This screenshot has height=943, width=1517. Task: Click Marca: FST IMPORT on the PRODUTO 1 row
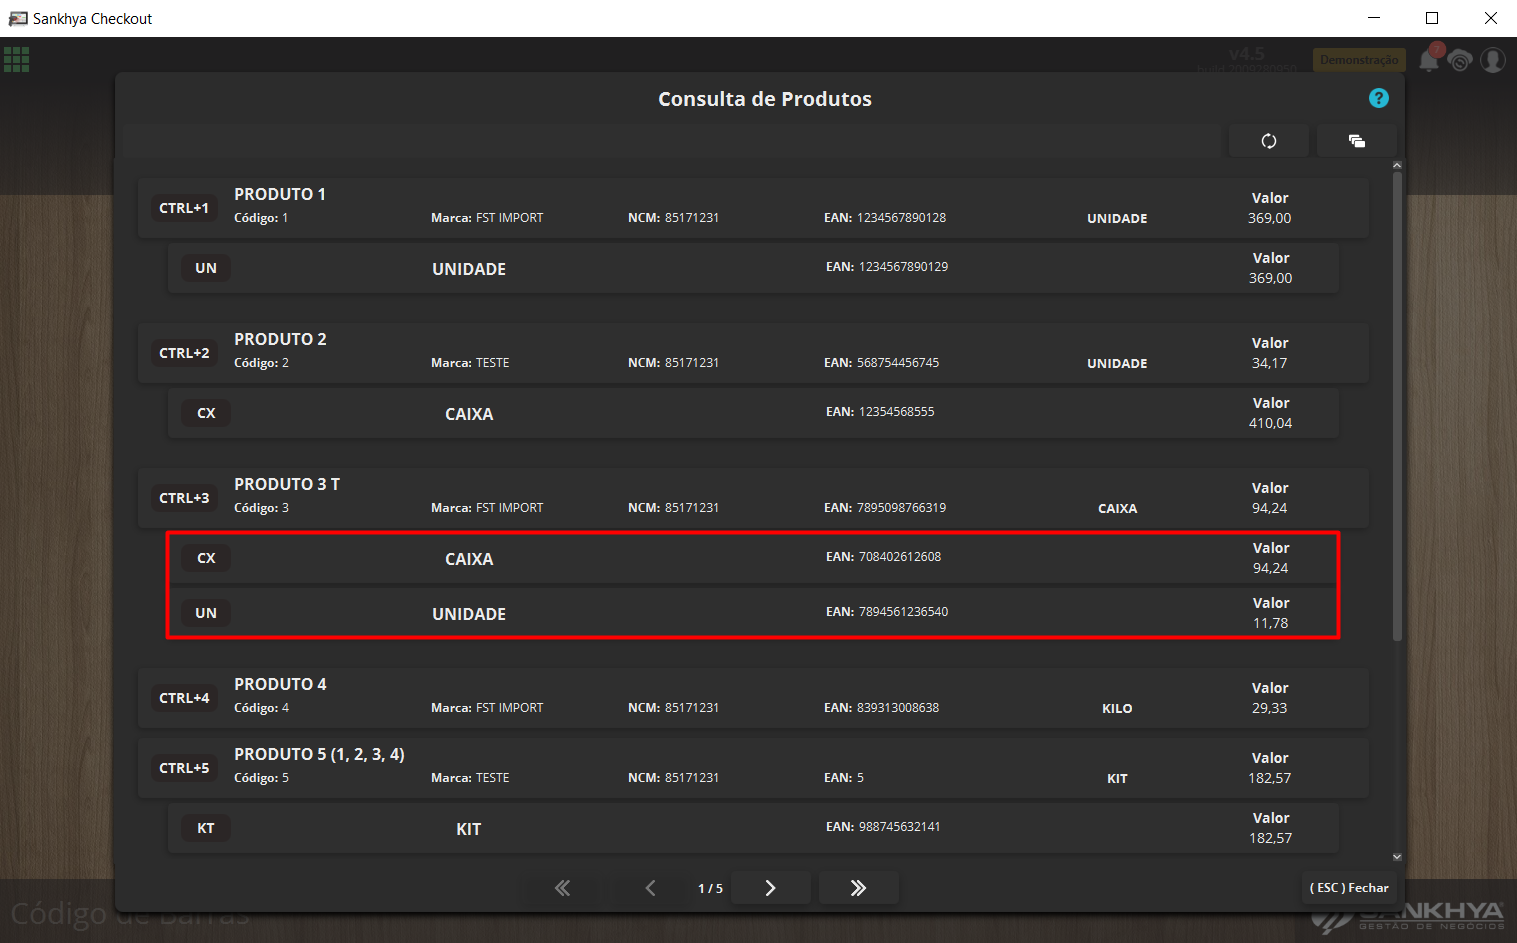tap(487, 218)
